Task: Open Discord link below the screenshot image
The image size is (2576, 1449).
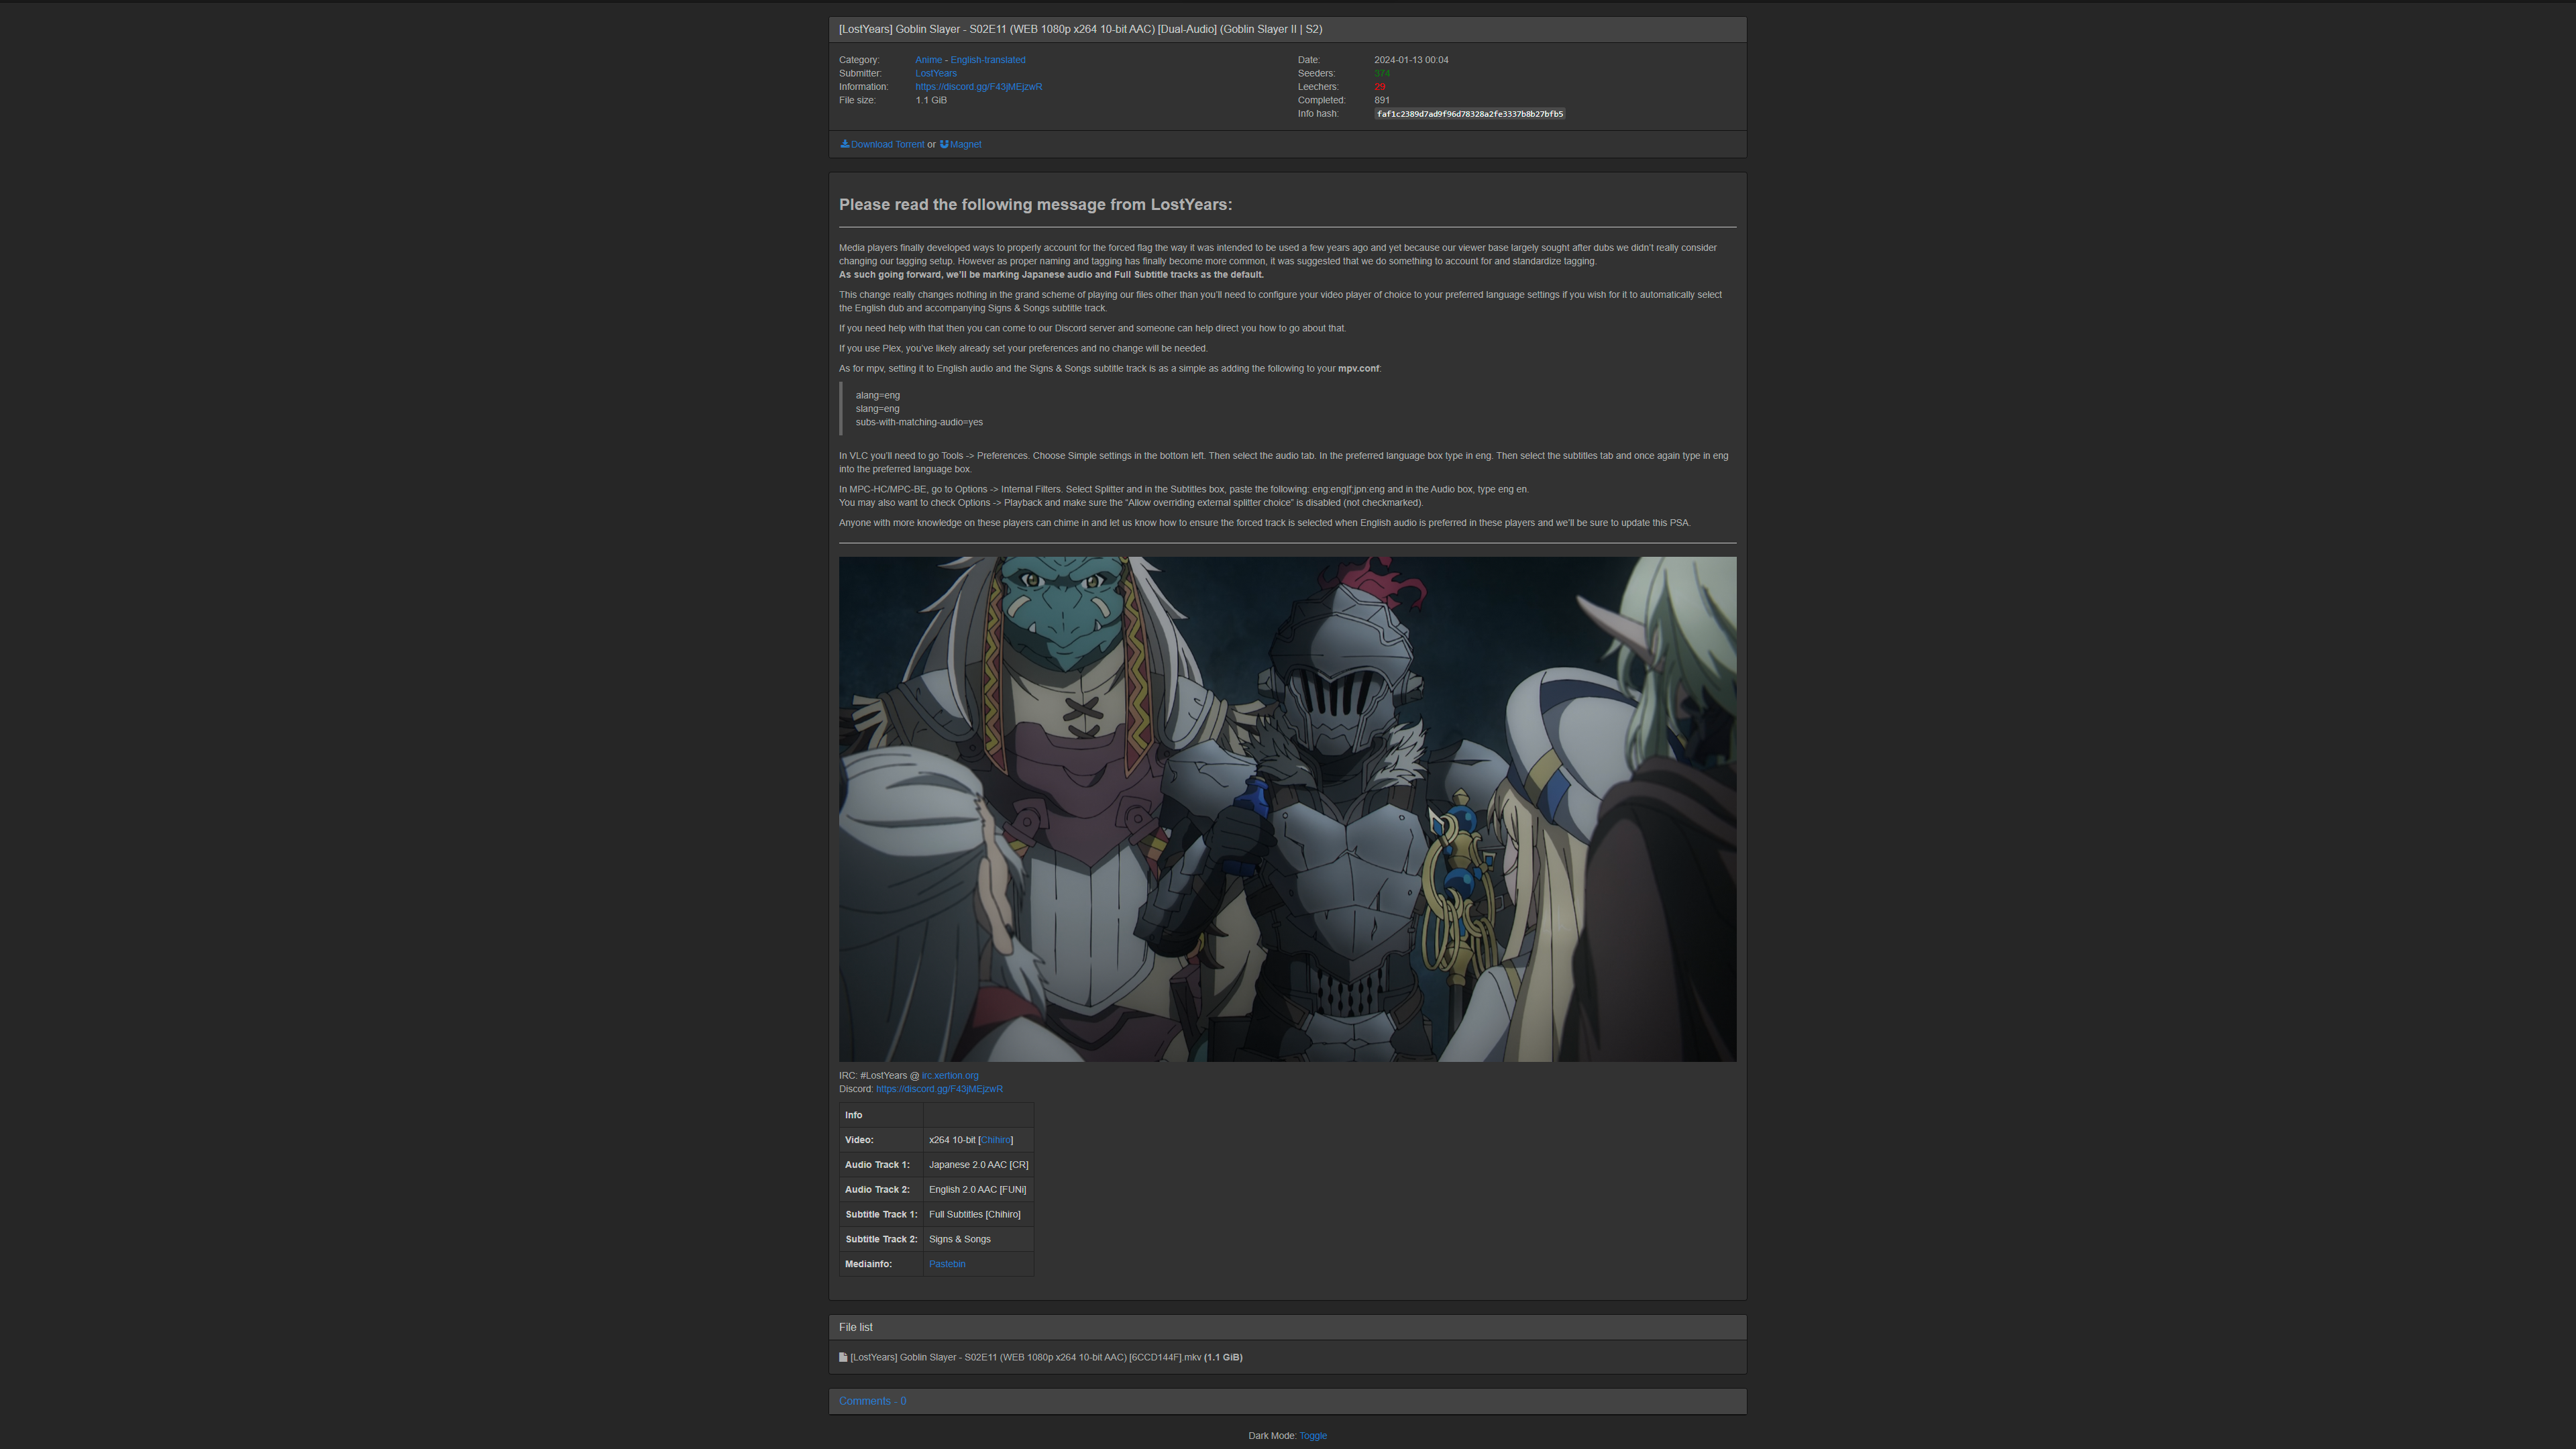Action: pos(939,1089)
